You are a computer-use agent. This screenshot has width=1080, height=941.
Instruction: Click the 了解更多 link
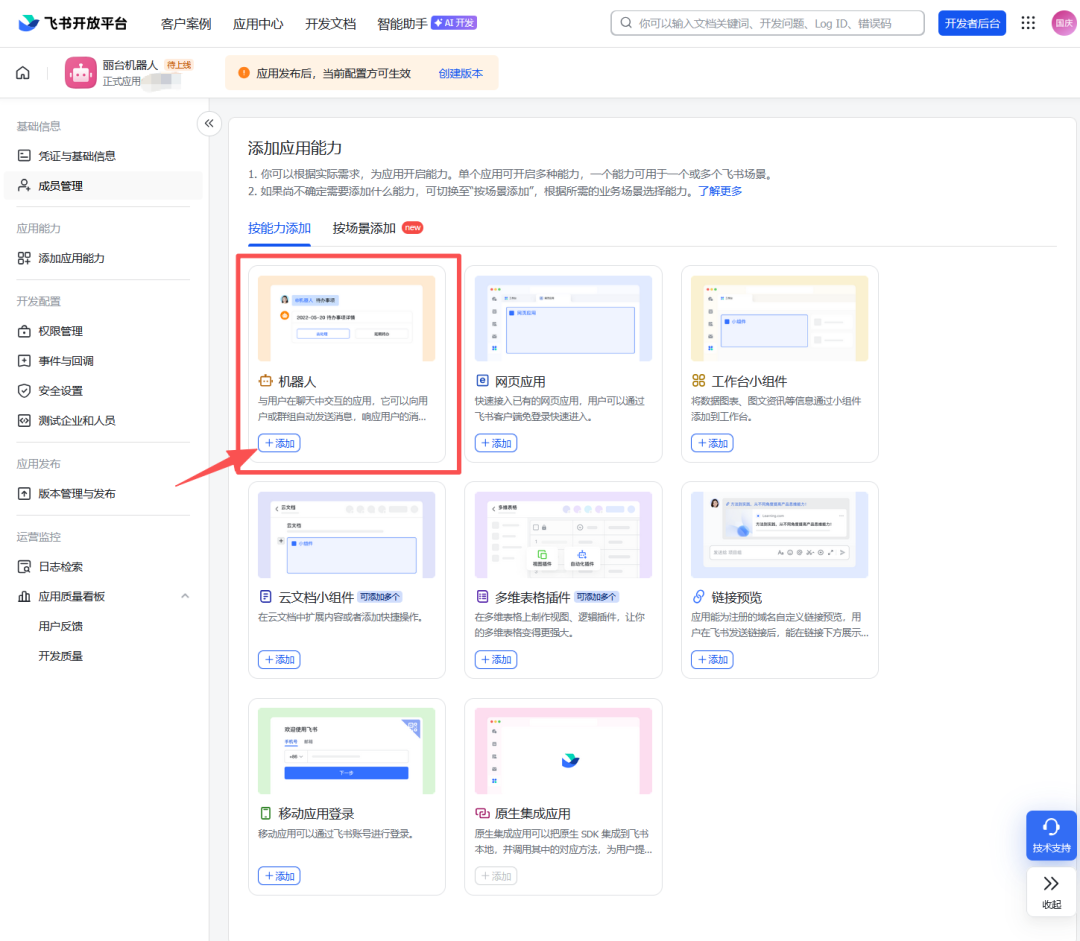coord(720,191)
